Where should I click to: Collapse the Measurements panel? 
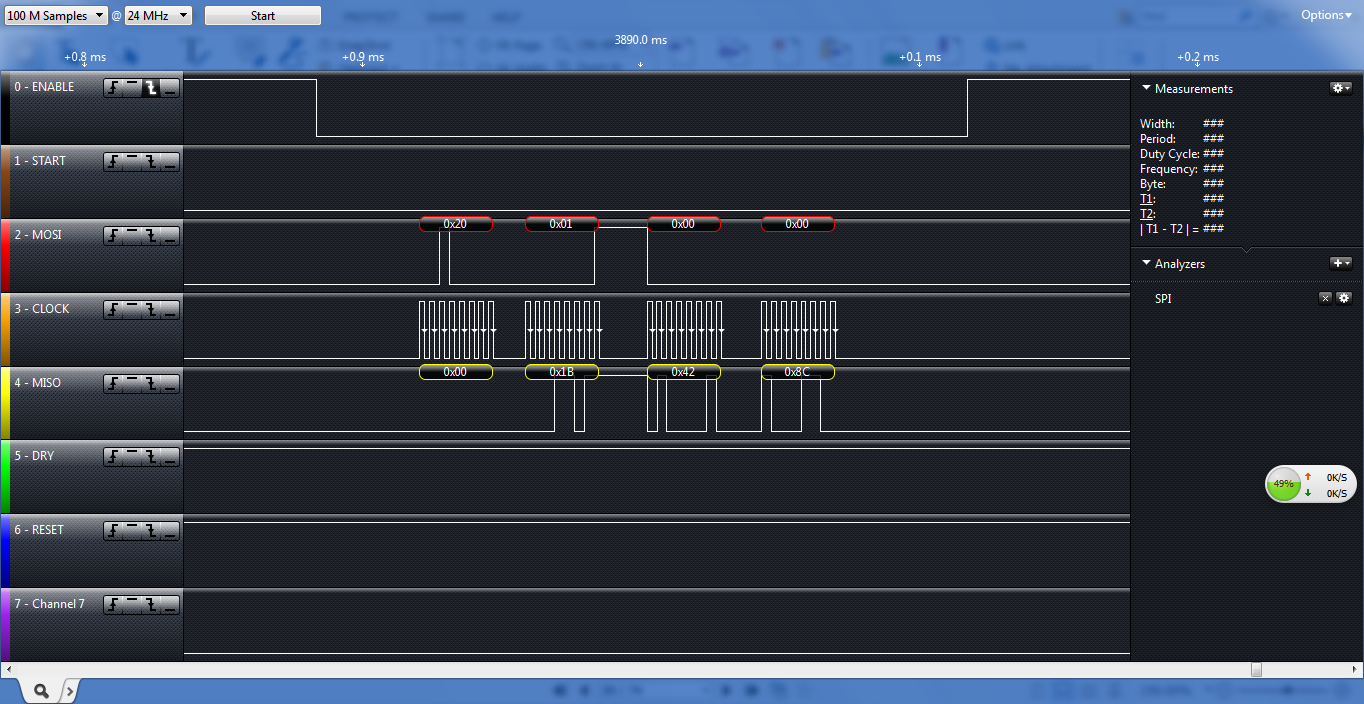[x=1146, y=88]
